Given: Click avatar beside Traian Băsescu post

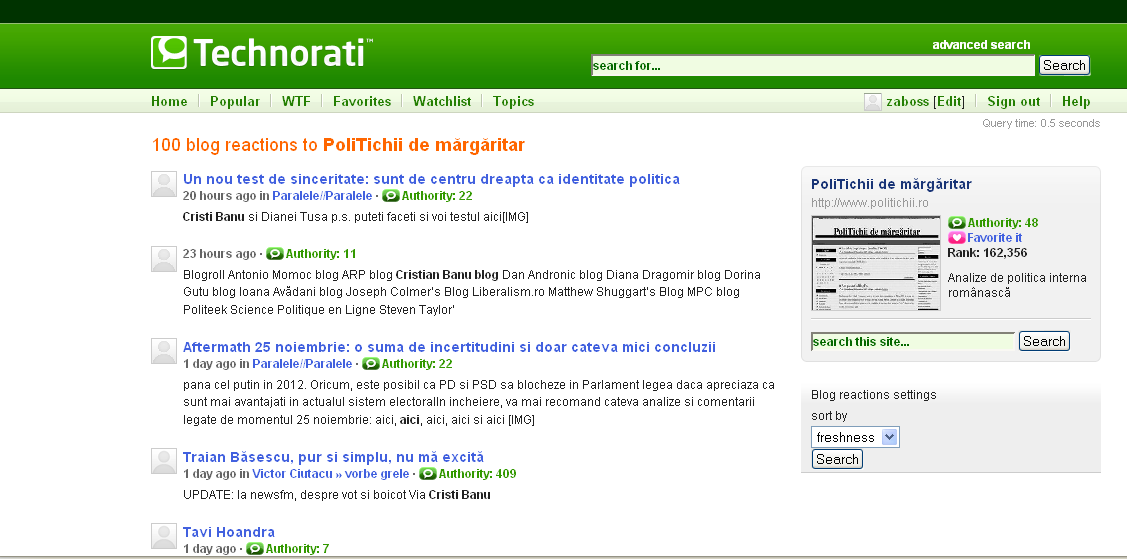Looking at the screenshot, I should 164,461.
